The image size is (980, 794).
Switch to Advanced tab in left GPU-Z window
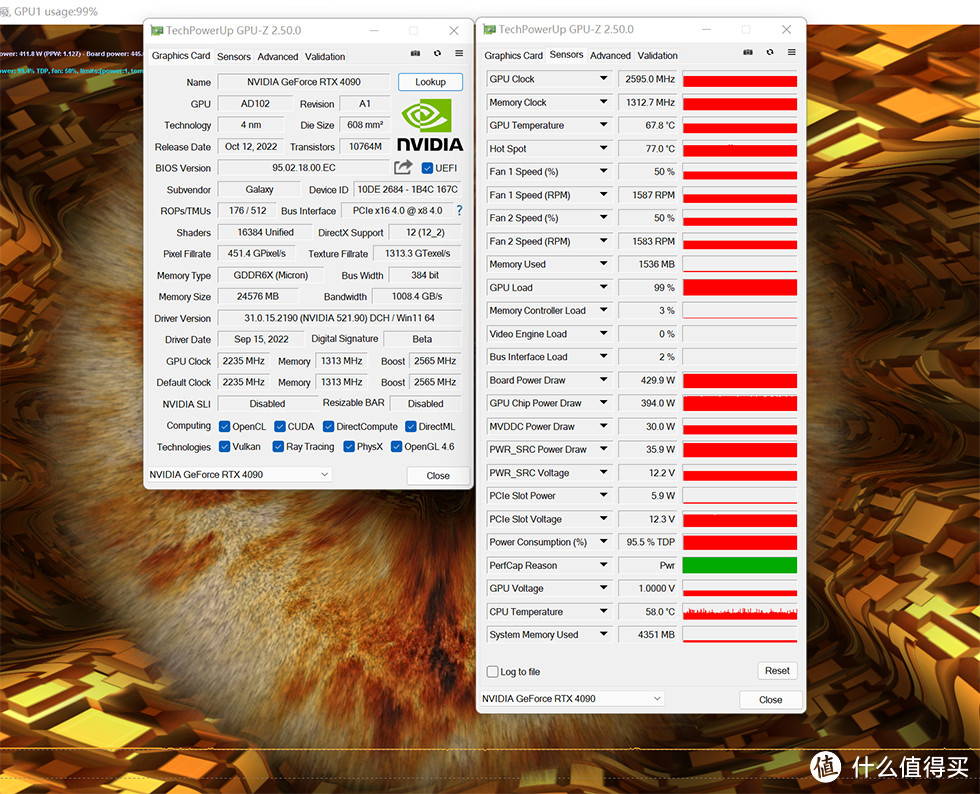pos(278,56)
